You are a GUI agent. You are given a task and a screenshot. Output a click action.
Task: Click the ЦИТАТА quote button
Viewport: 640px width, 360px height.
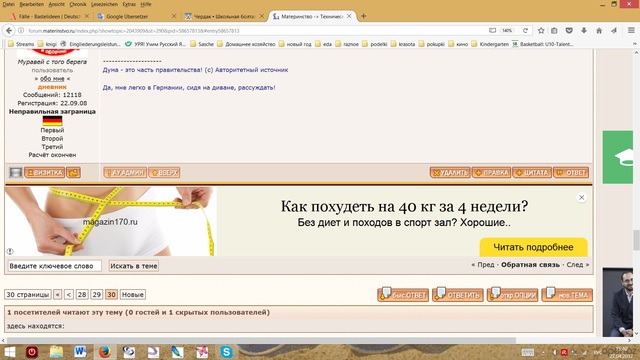tap(532, 173)
